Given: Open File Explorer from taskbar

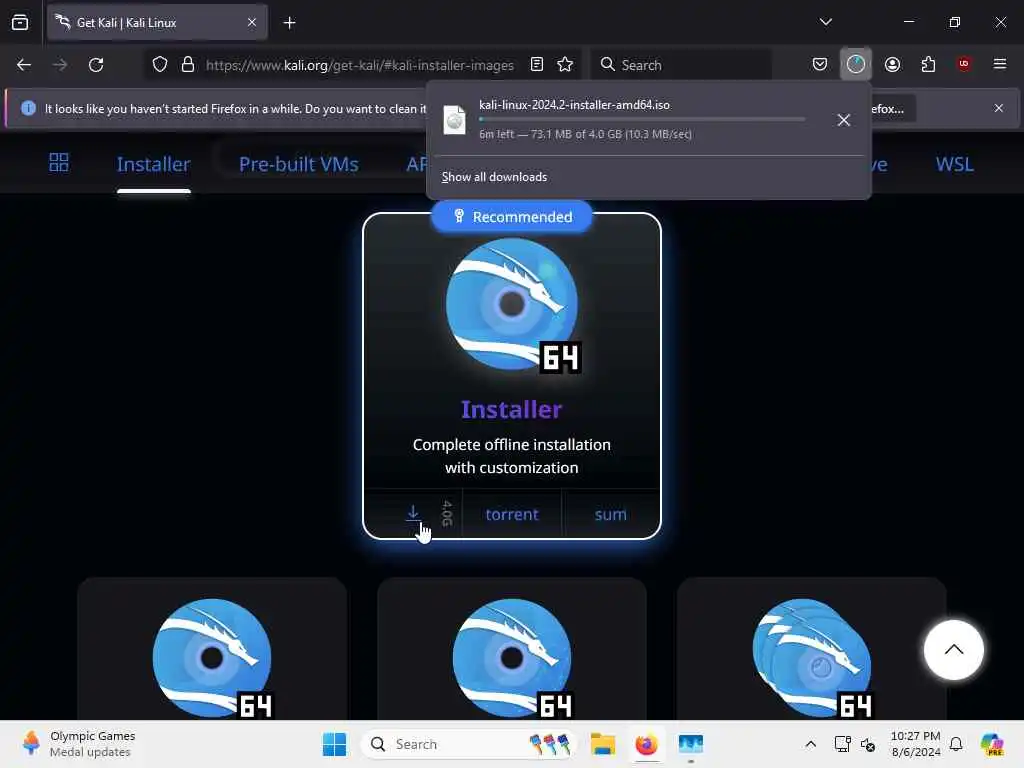Looking at the screenshot, I should pyautogui.click(x=603, y=744).
